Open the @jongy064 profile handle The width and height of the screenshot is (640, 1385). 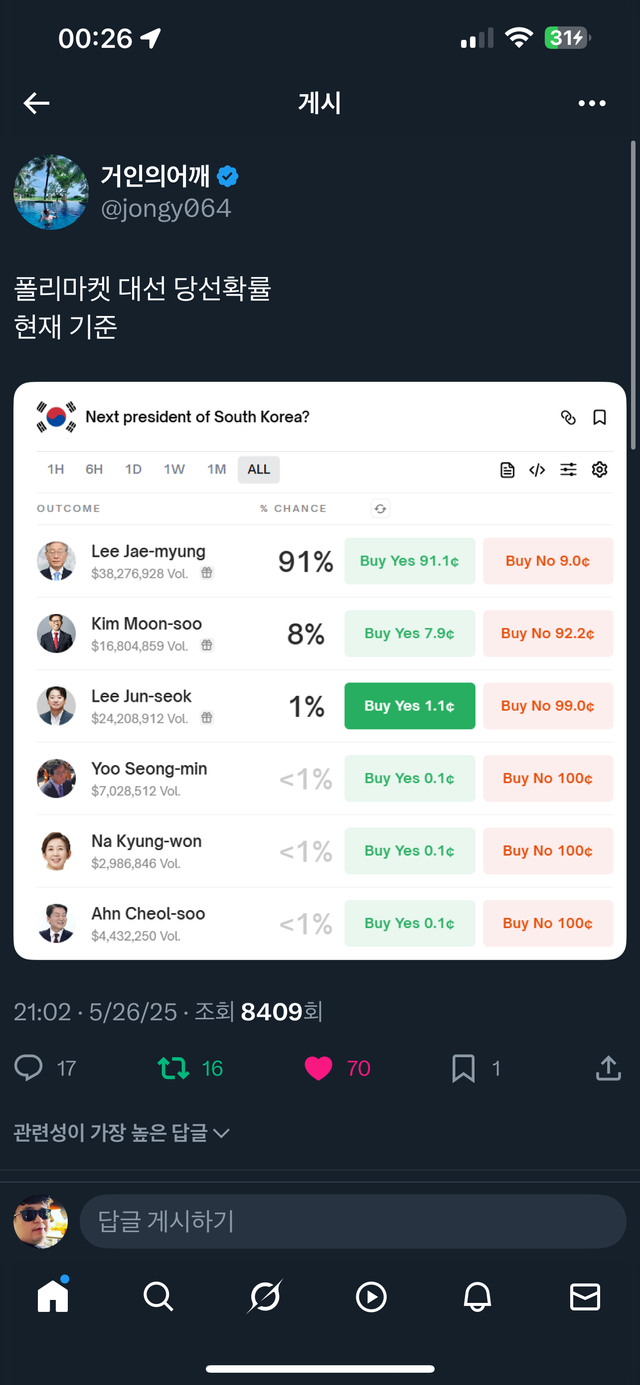(166, 208)
